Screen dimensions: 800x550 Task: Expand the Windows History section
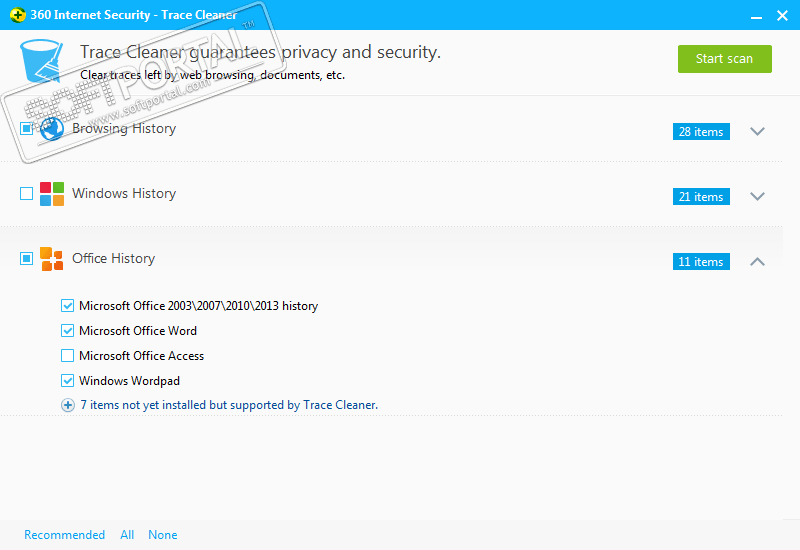point(757,196)
